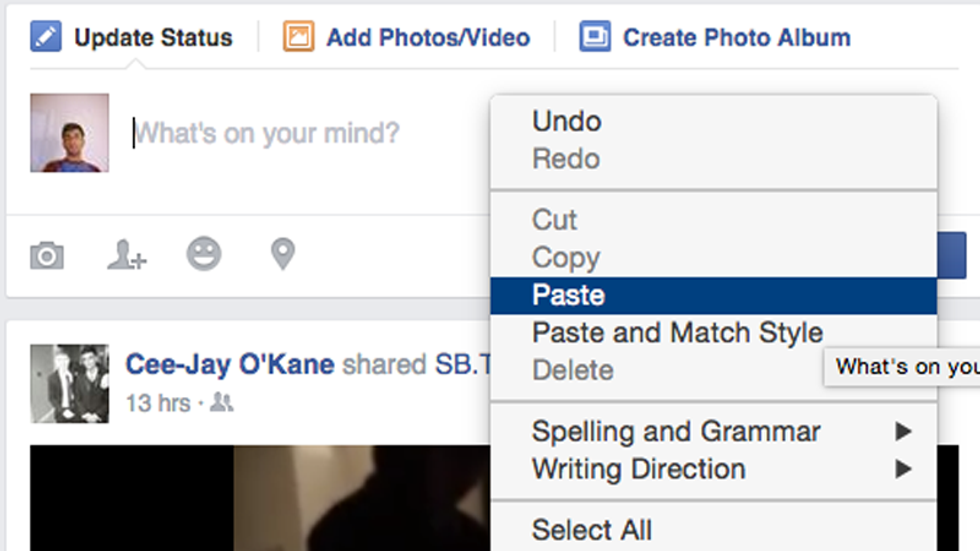Choose Select All from the context menu
The width and height of the screenshot is (980, 551).
click(x=592, y=529)
